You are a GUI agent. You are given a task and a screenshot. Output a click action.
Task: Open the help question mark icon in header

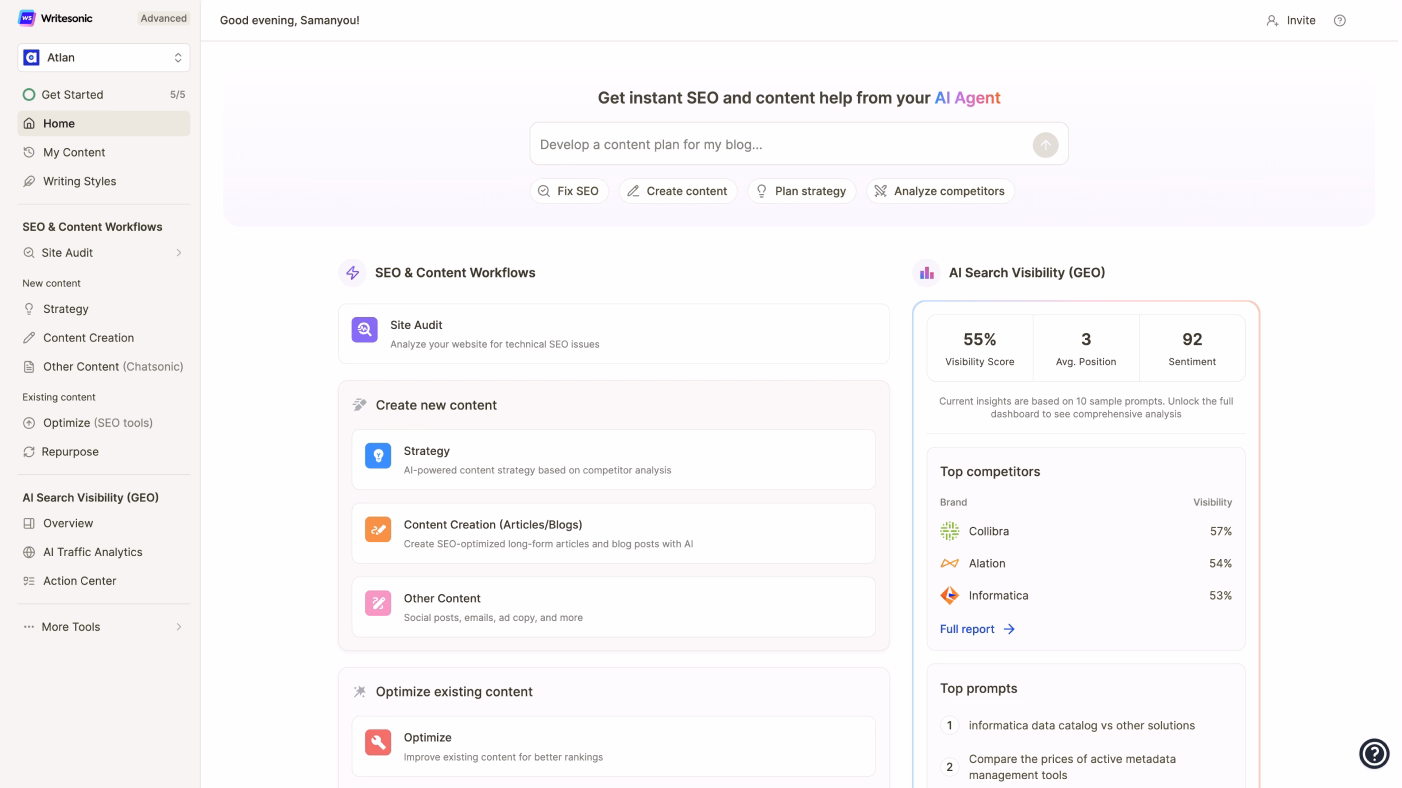[1339, 20]
